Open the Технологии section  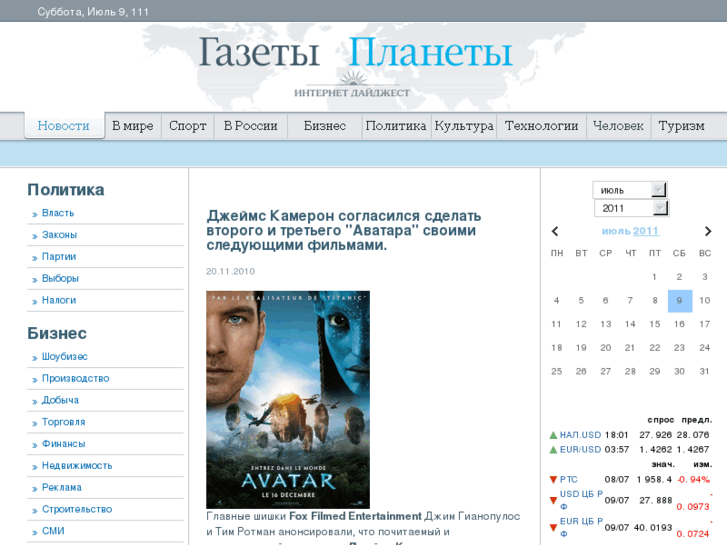541,126
